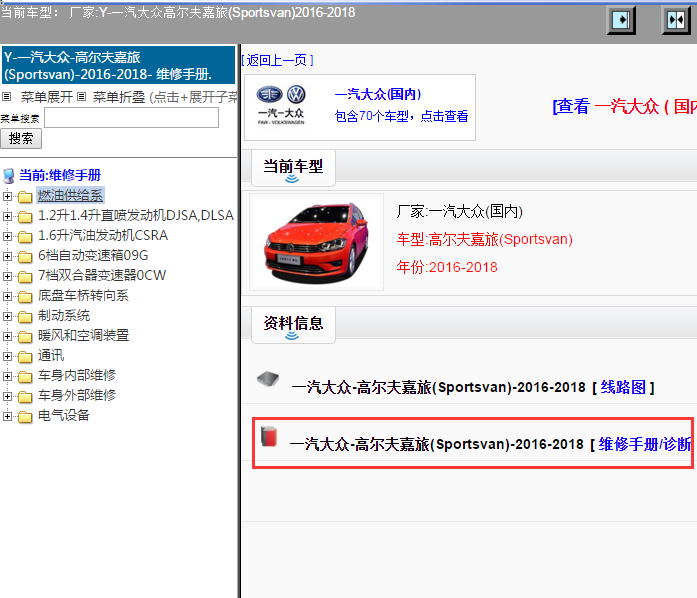This screenshot has height=598, width=697.
Task: Click 年份:2016-2018 text
Action: [x=447, y=267]
